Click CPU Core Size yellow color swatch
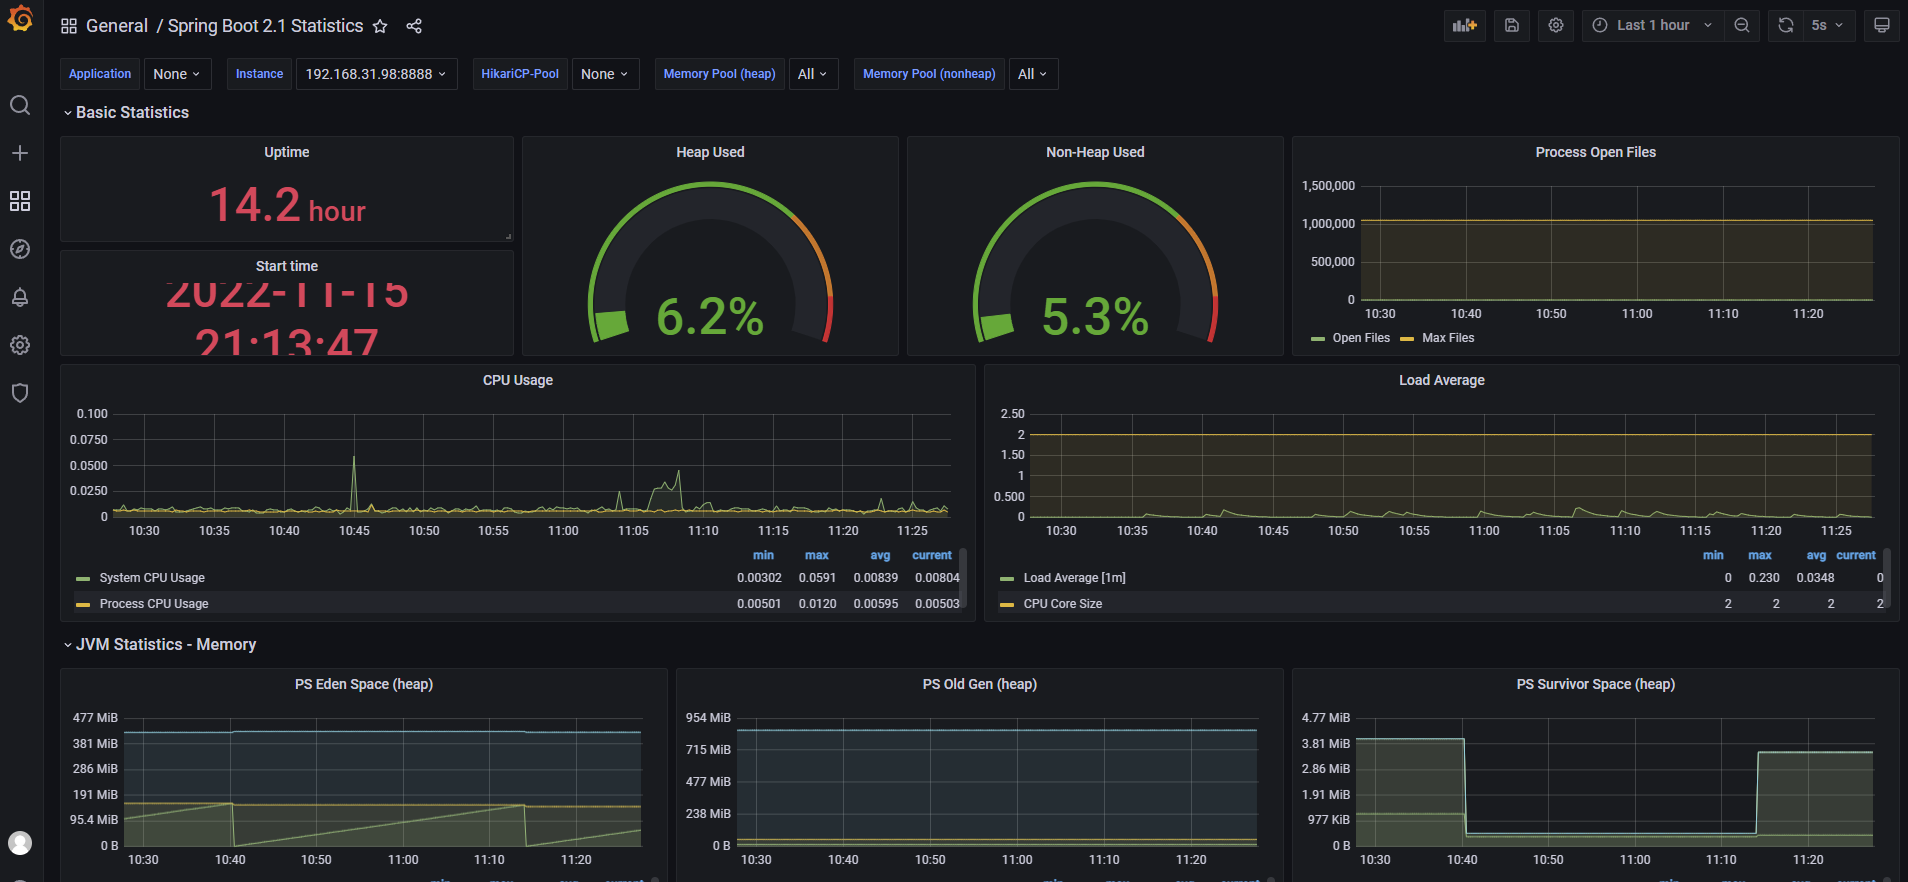This screenshot has height=882, width=1908. tap(1007, 605)
